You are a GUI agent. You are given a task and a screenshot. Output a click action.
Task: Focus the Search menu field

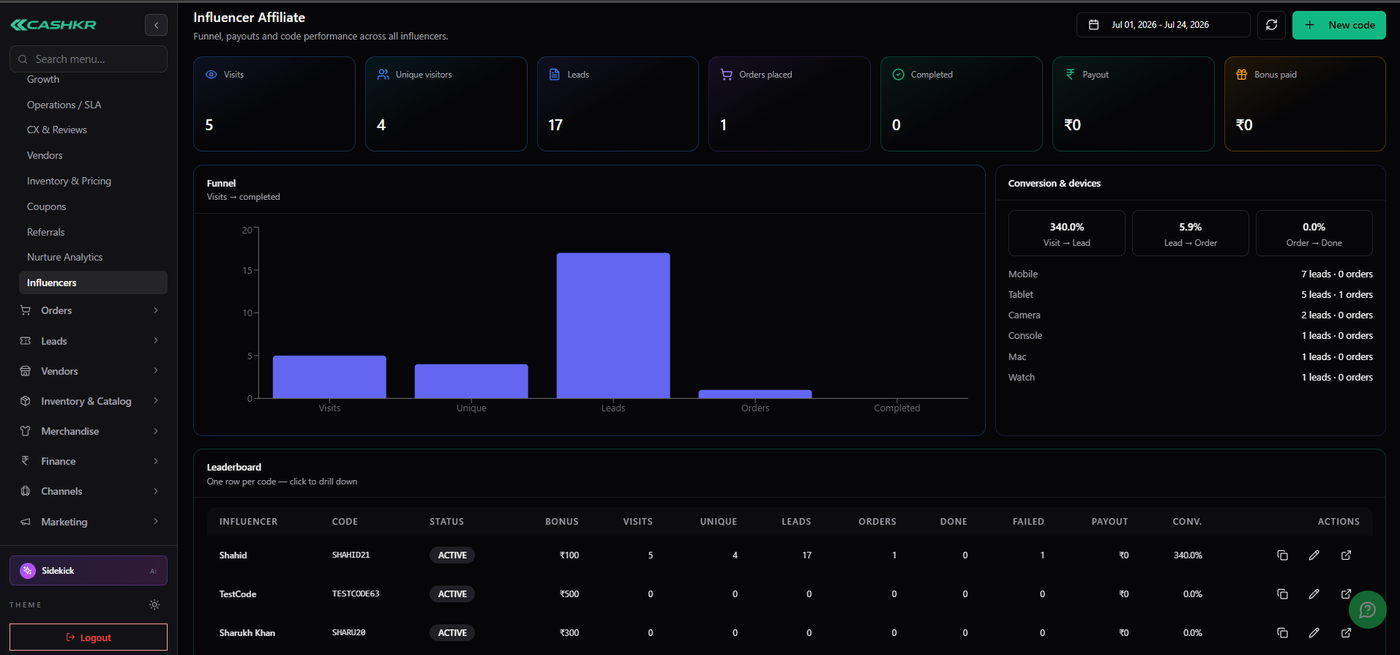click(89, 59)
